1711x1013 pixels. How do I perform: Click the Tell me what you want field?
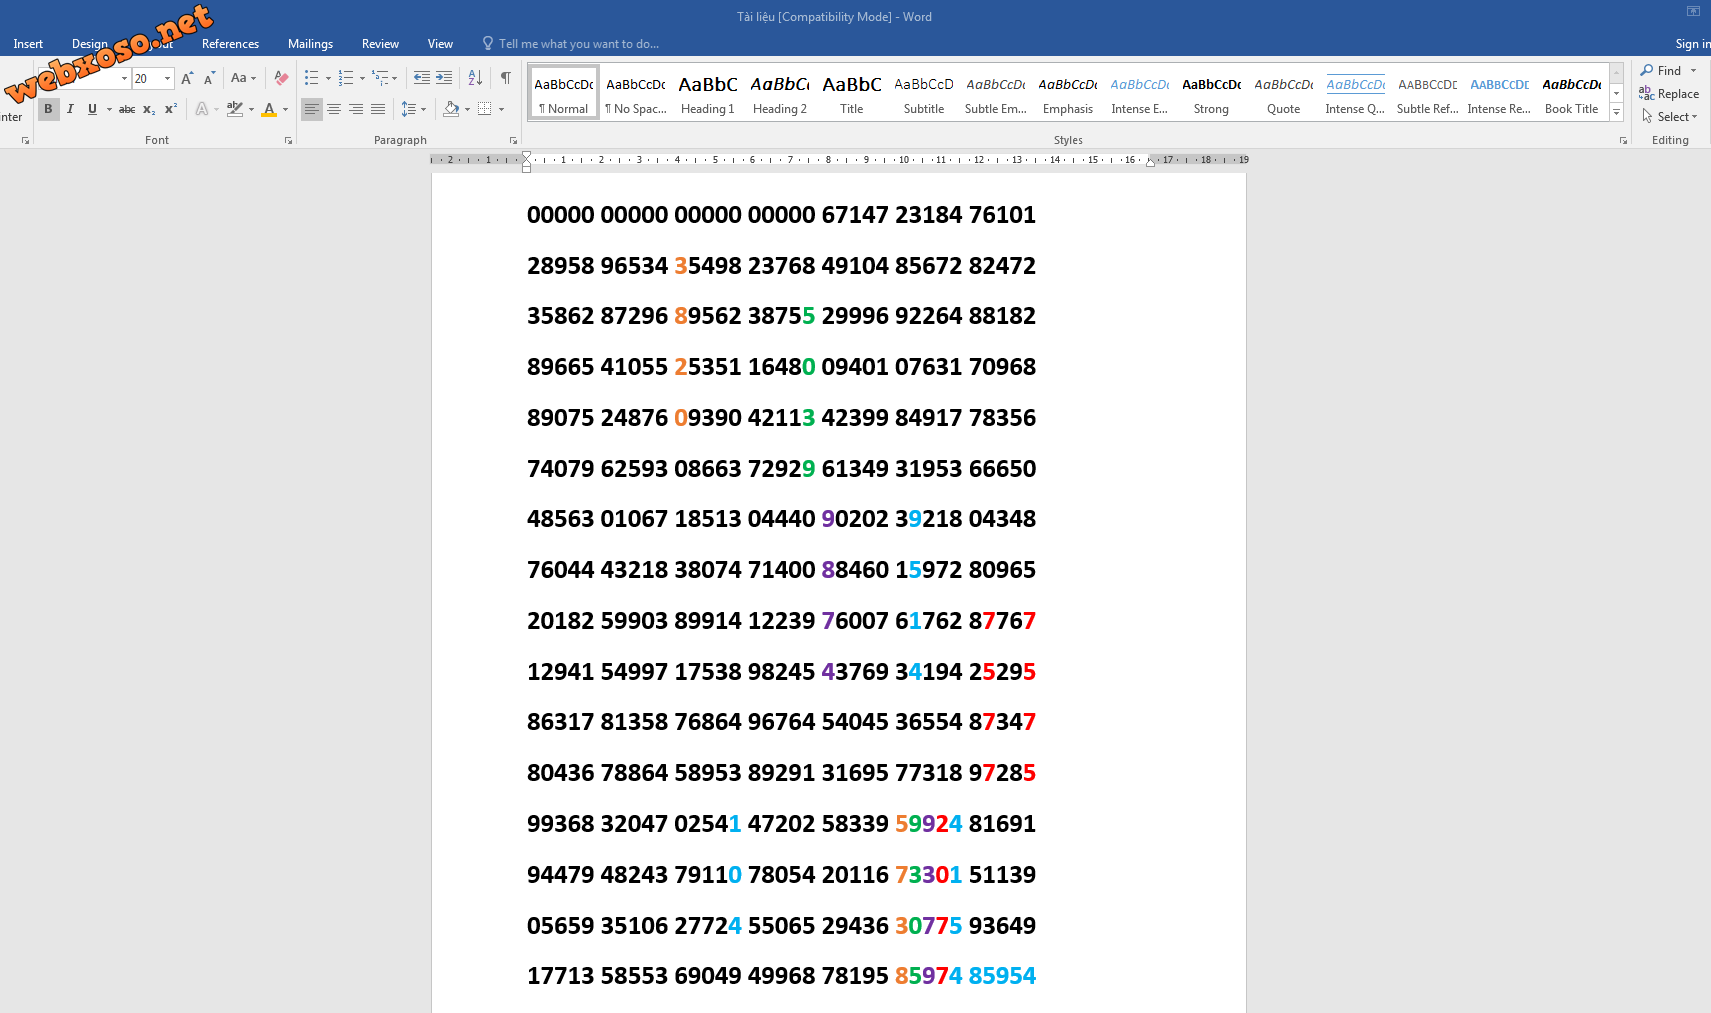tap(578, 44)
